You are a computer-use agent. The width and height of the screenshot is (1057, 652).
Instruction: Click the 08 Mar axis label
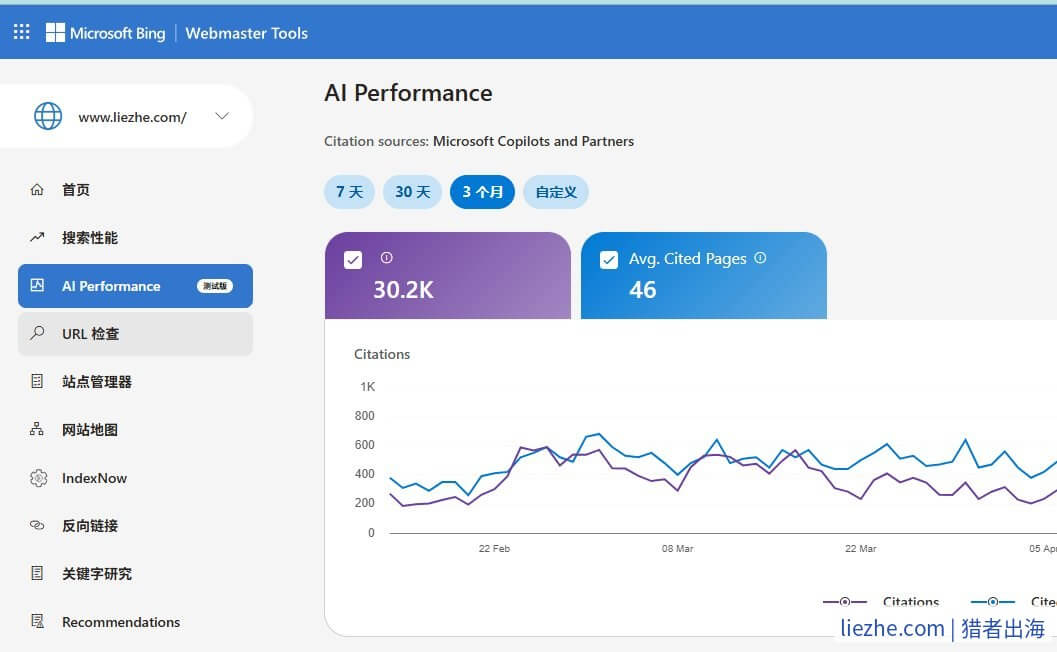point(677,548)
